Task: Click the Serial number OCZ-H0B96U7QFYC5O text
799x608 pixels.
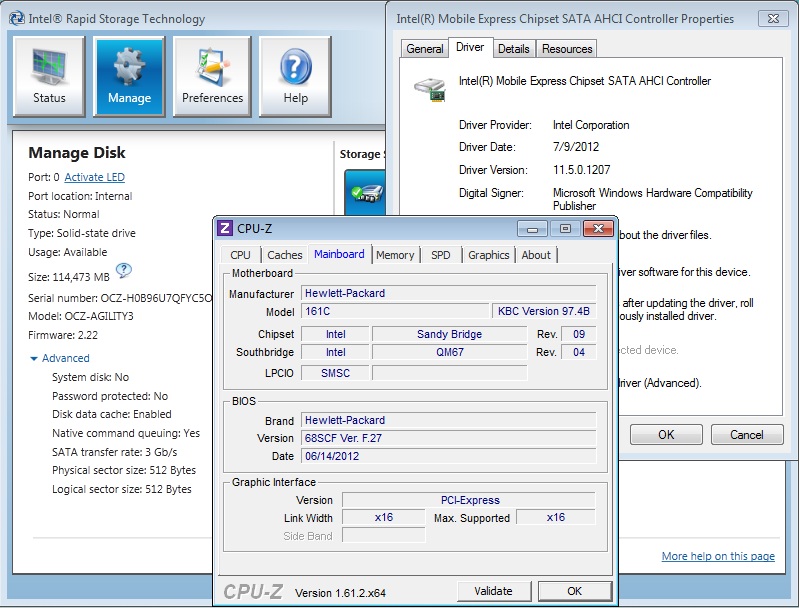Action: pyautogui.click(x=120, y=298)
